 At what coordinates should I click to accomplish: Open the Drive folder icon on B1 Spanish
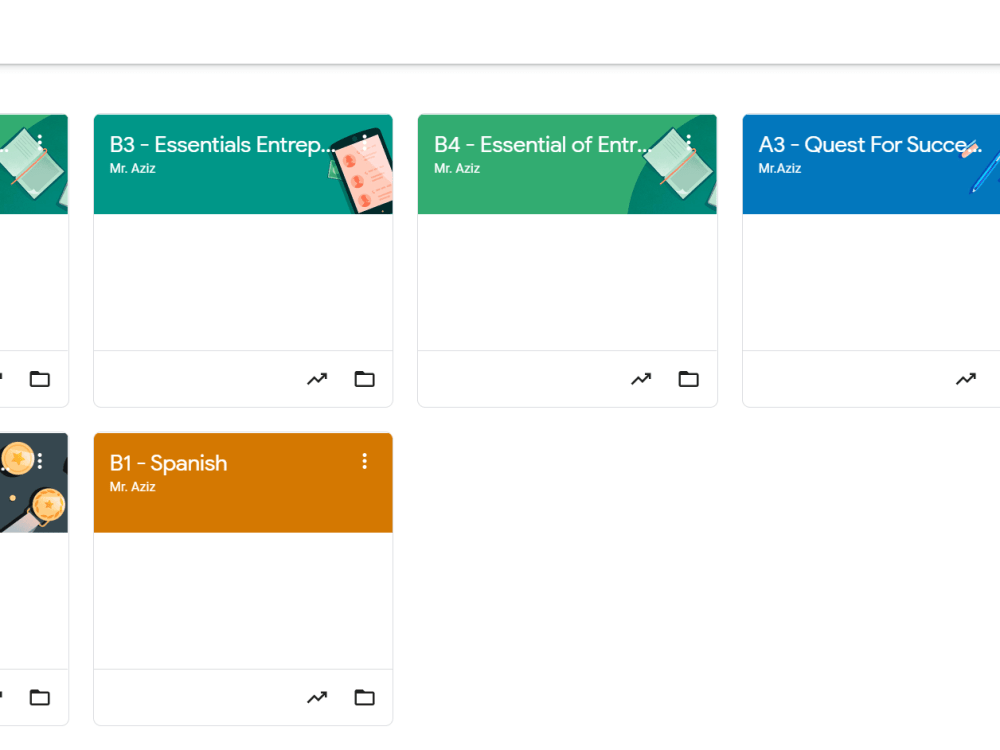[x=364, y=697]
